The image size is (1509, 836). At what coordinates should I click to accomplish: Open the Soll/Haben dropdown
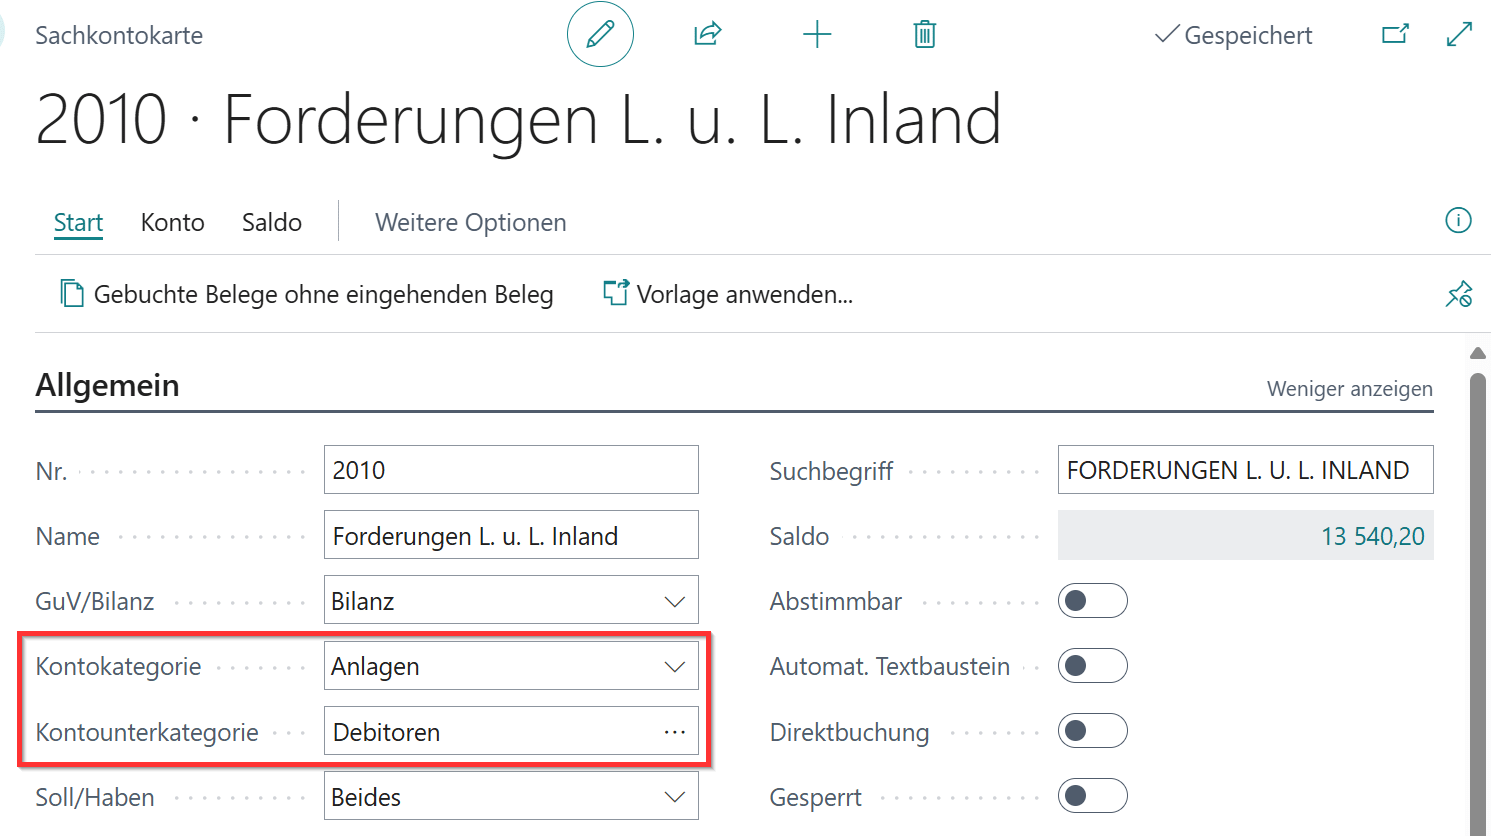tap(511, 797)
